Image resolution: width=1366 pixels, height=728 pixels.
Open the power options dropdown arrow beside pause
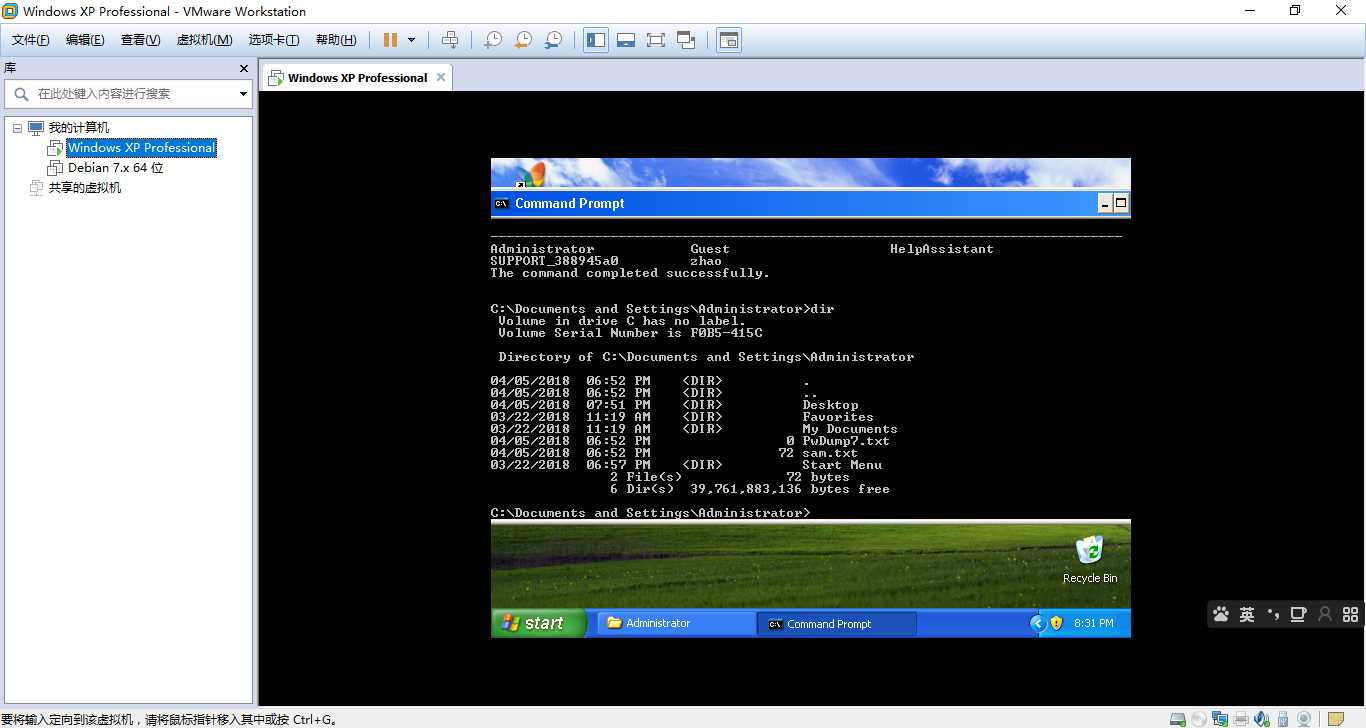[411, 40]
